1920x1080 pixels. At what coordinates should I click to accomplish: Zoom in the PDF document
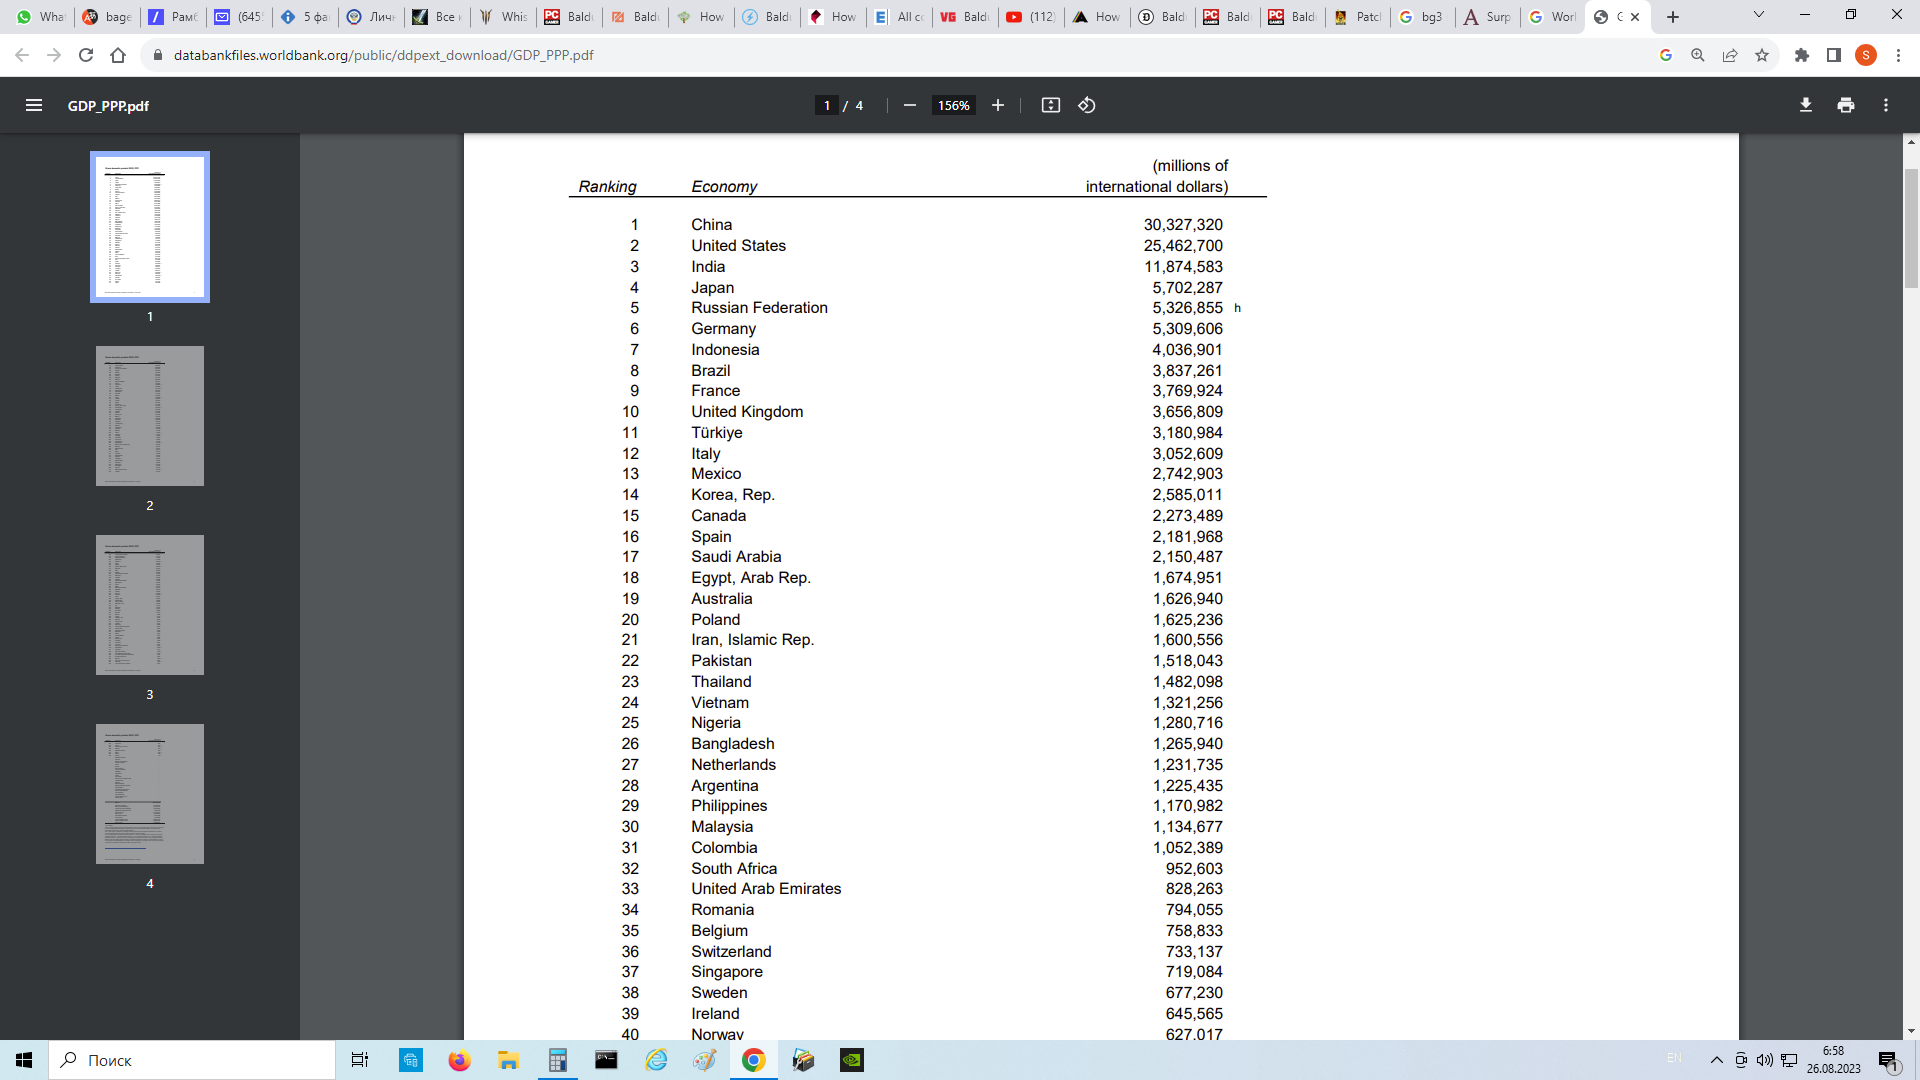(997, 105)
